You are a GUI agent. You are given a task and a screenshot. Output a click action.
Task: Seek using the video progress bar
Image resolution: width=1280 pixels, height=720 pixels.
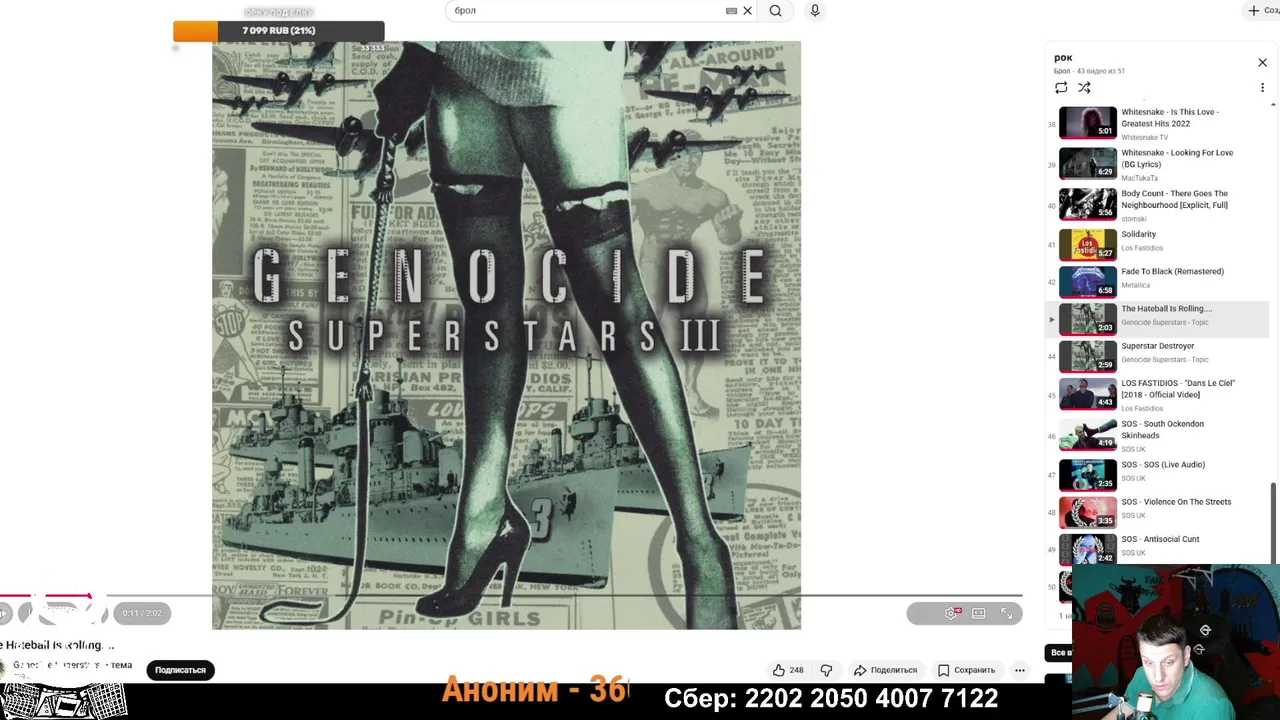511,596
